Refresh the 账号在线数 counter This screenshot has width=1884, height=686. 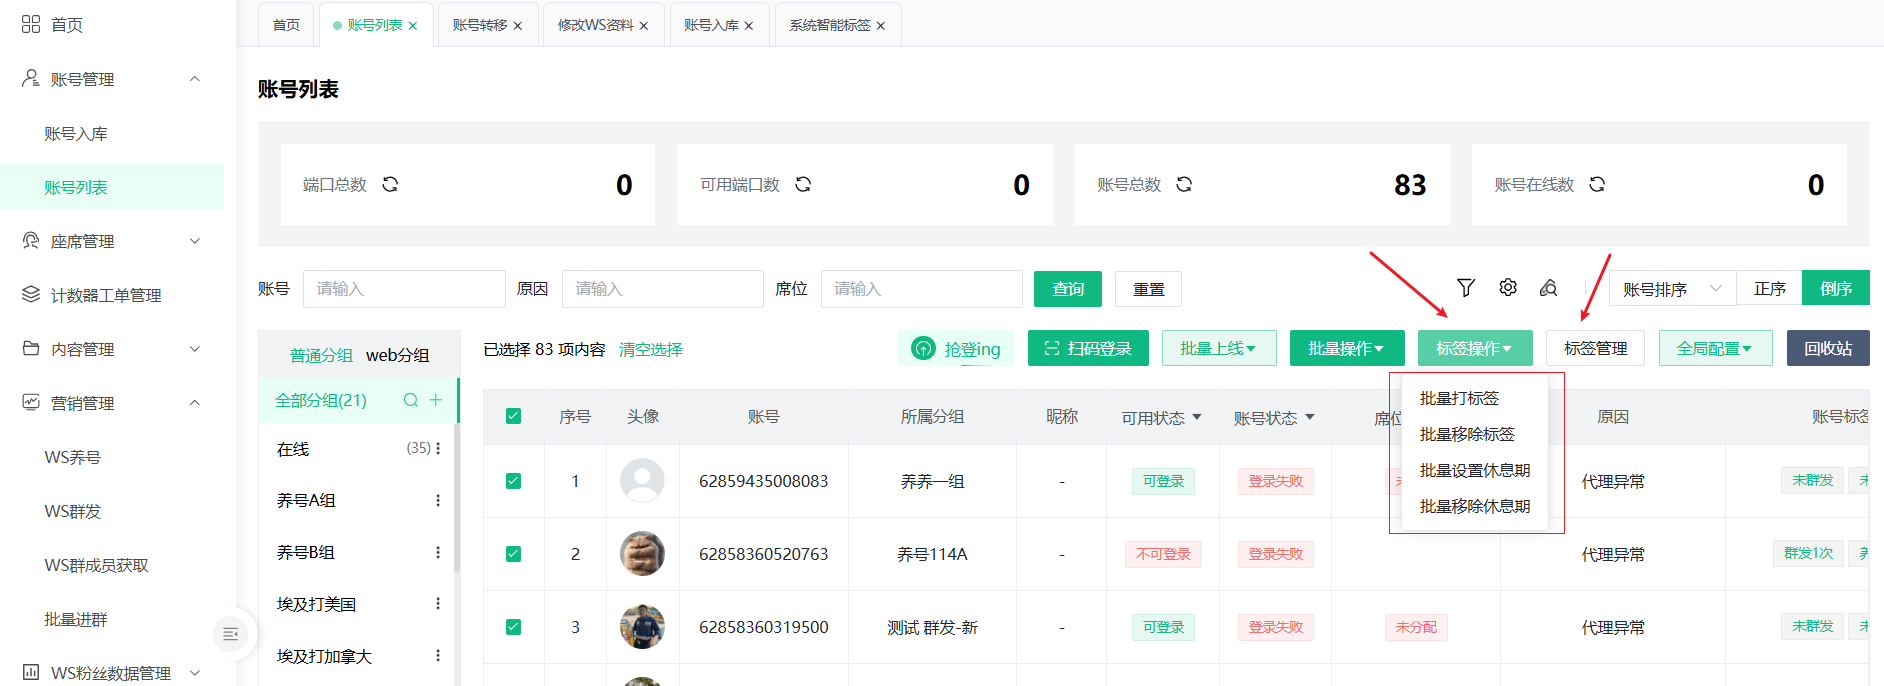[1597, 184]
